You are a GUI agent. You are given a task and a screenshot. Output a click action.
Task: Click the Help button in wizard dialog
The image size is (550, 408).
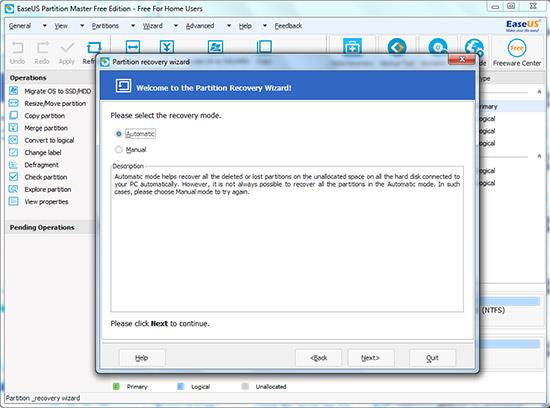click(x=142, y=358)
